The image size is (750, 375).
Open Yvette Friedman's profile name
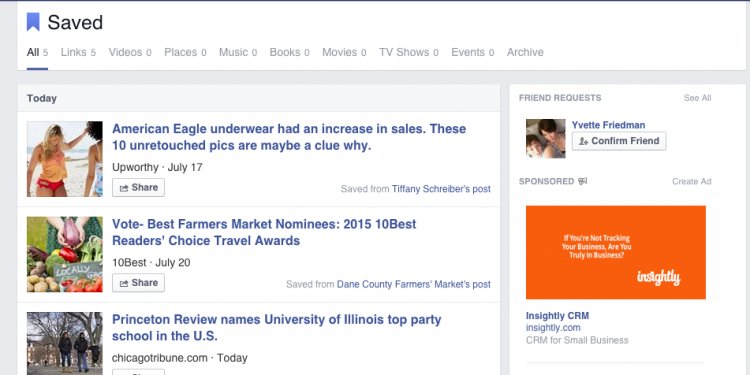click(x=608, y=125)
